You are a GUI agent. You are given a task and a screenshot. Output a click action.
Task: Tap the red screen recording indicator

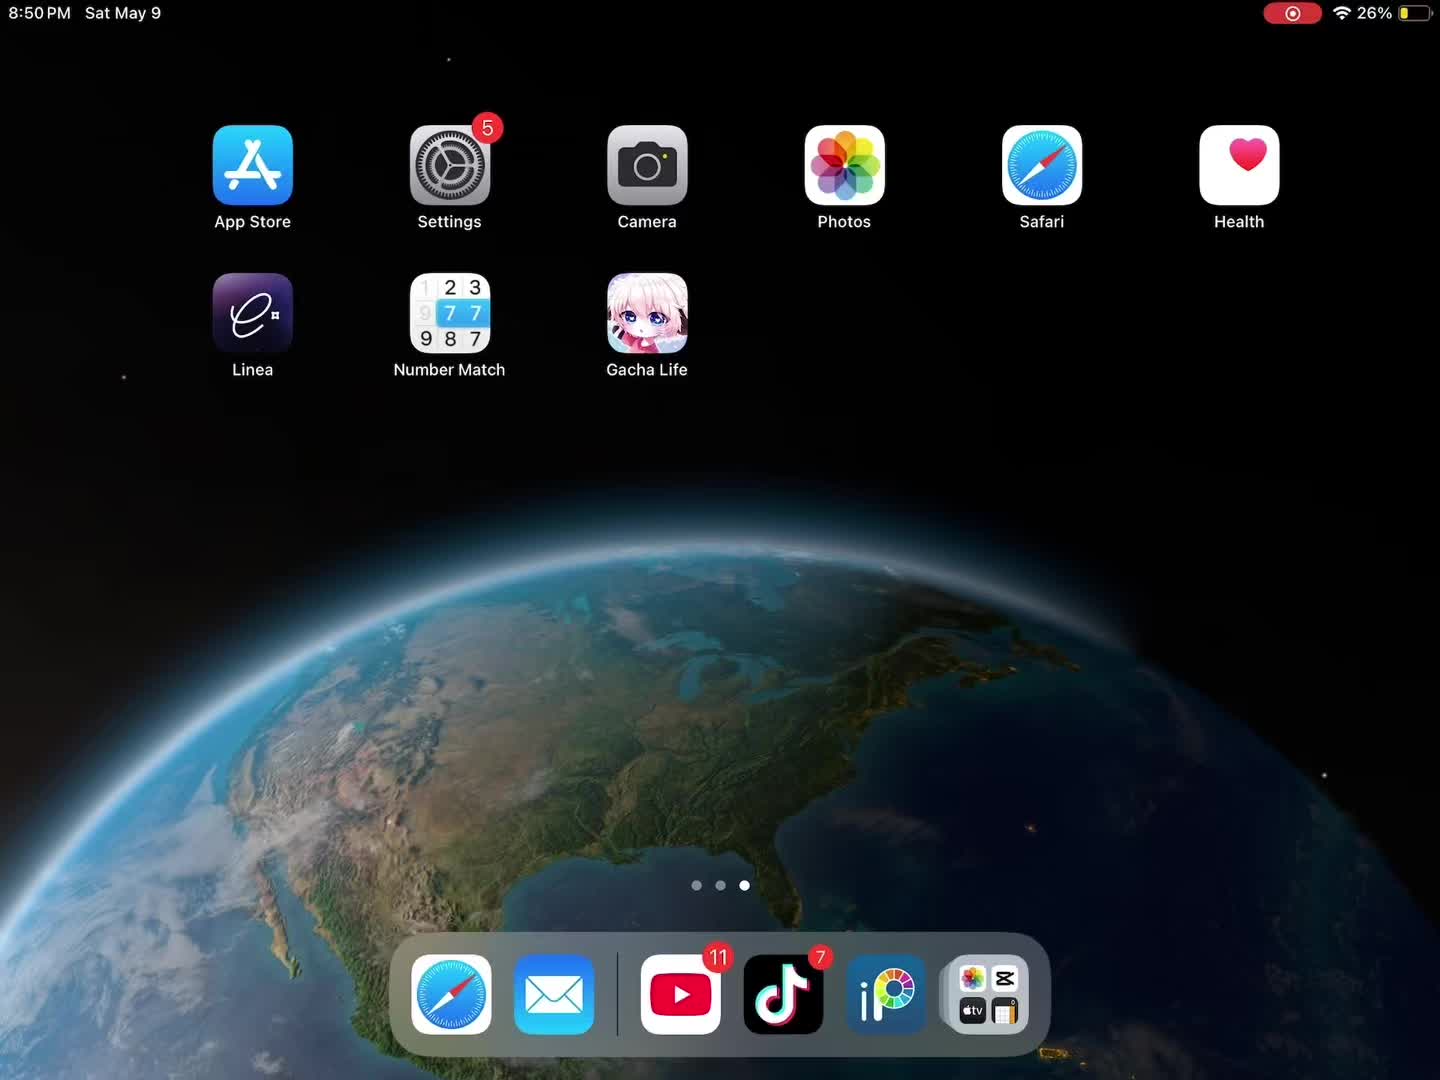point(1292,13)
